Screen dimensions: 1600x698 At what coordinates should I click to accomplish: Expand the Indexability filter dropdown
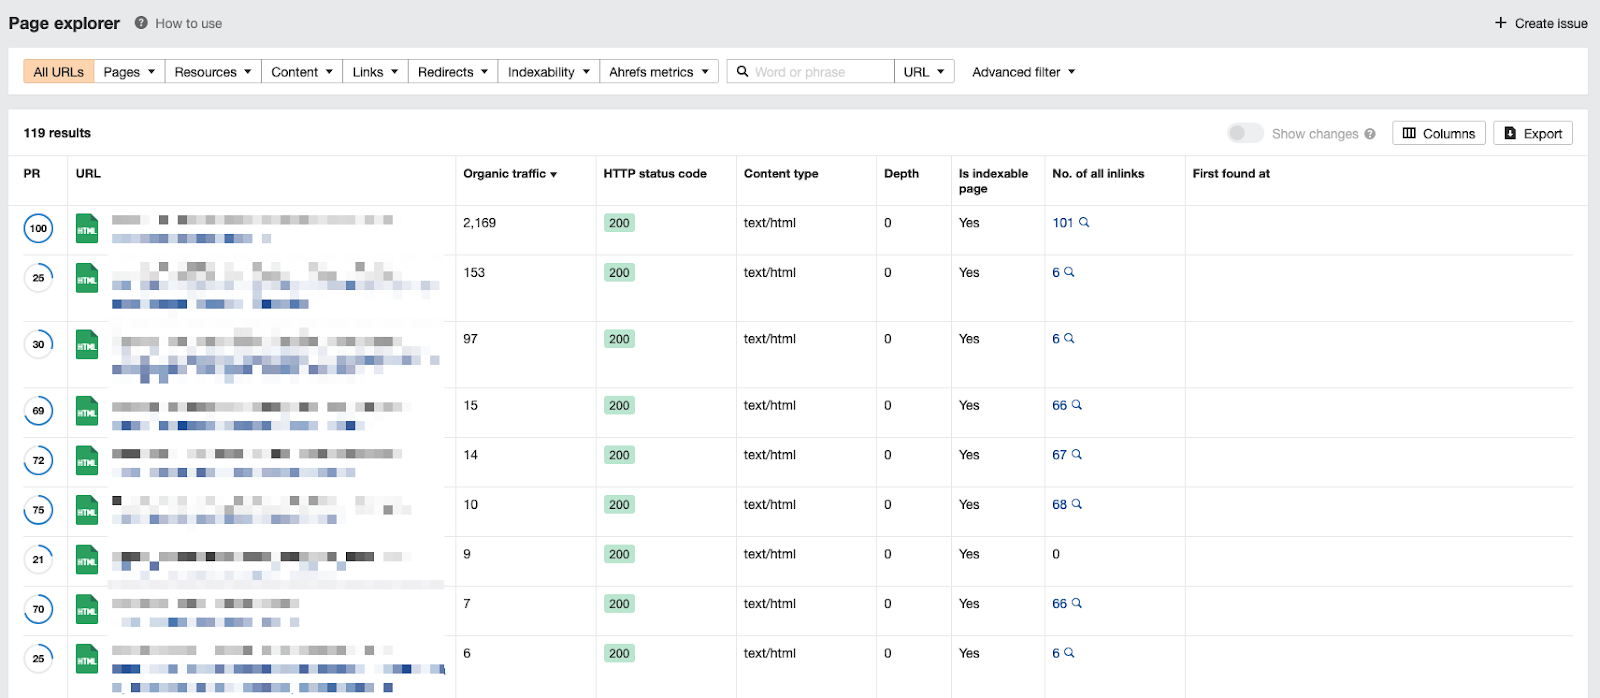tap(548, 72)
